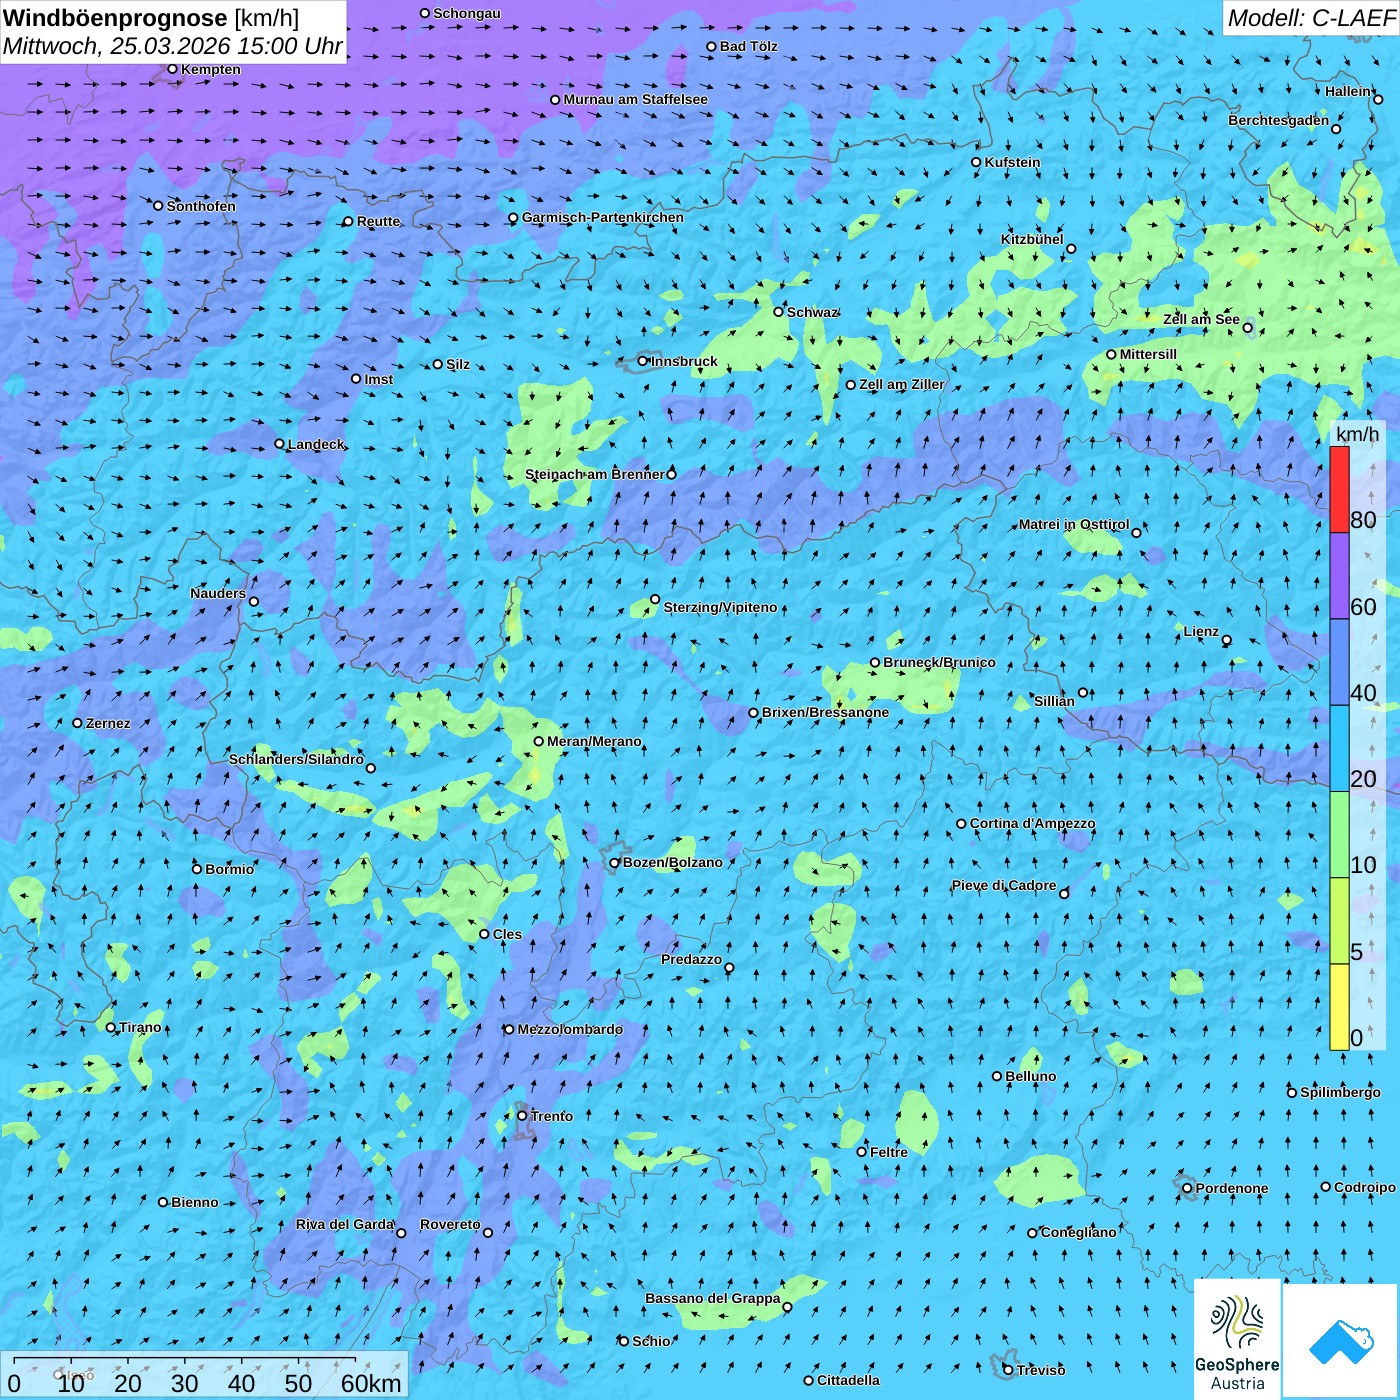The height and width of the screenshot is (1400, 1400).
Task: Click the Bruneck/Brunico label
Action: (x=939, y=662)
